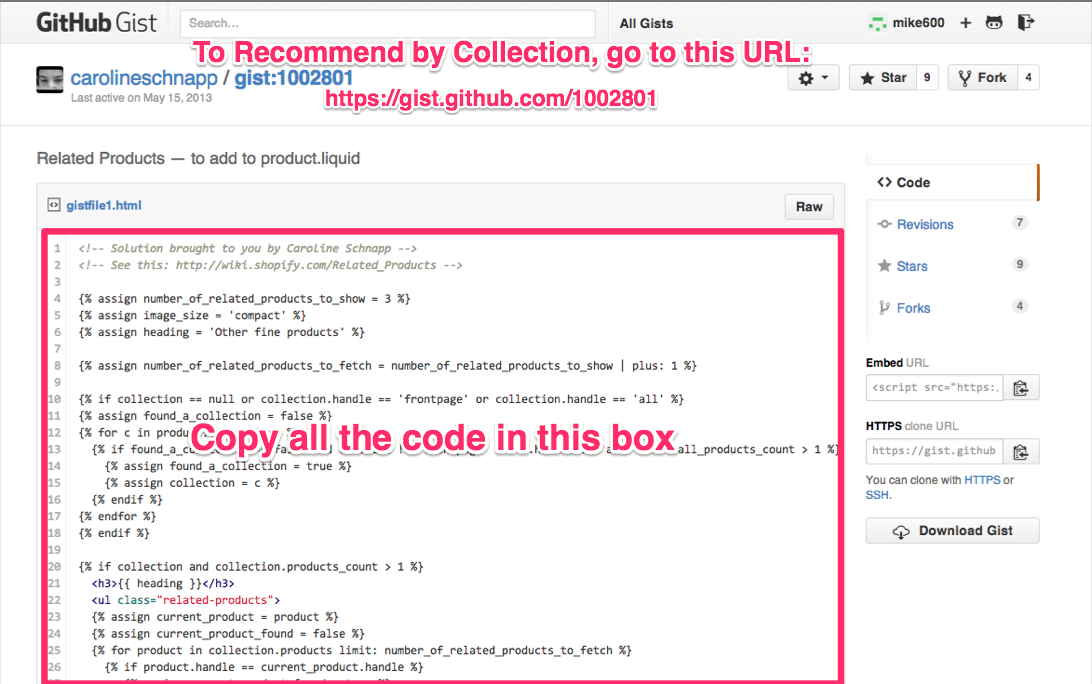Select code line number 8
Image resolution: width=1092 pixels, height=684 pixels.
[58, 366]
